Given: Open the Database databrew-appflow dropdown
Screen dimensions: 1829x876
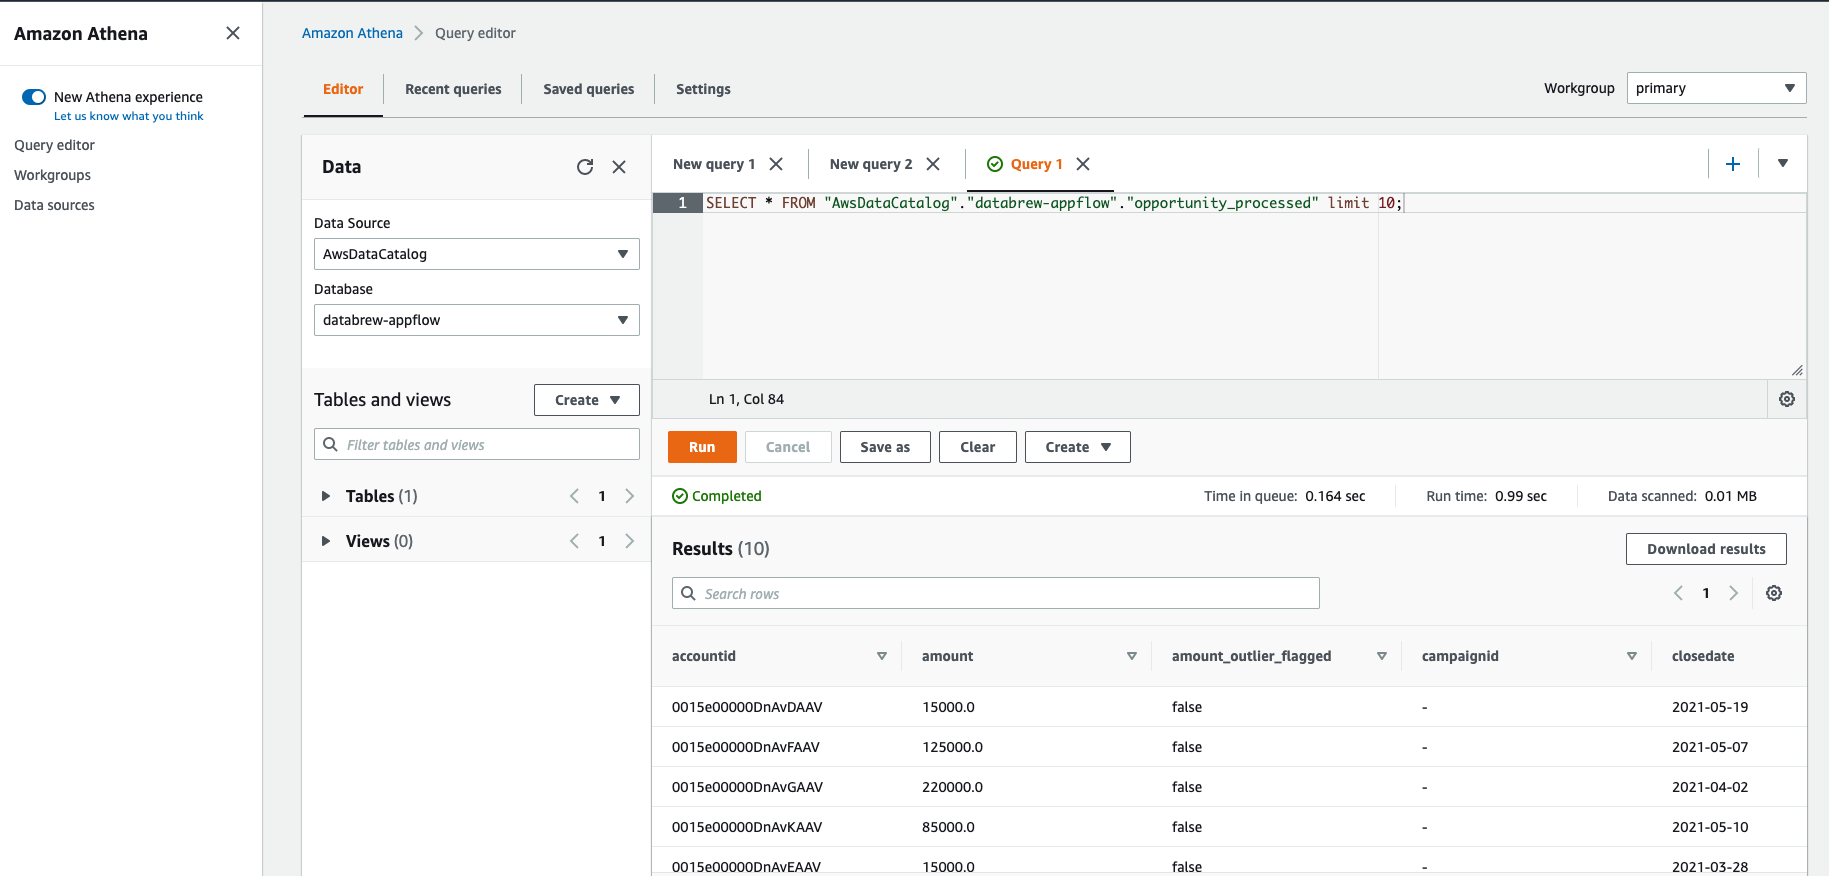Looking at the screenshot, I should point(477,320).
